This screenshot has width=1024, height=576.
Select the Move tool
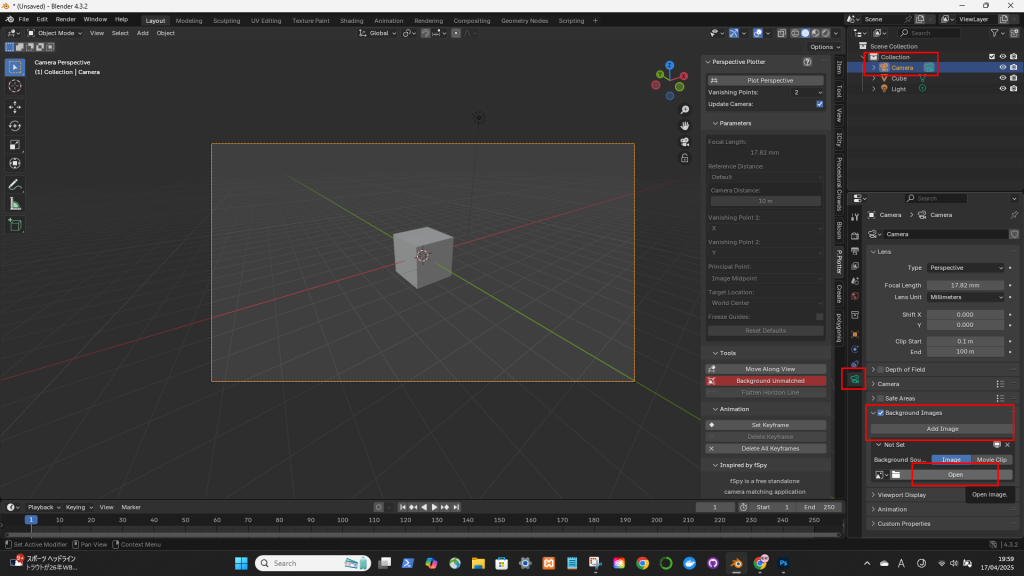pos(15,106)
